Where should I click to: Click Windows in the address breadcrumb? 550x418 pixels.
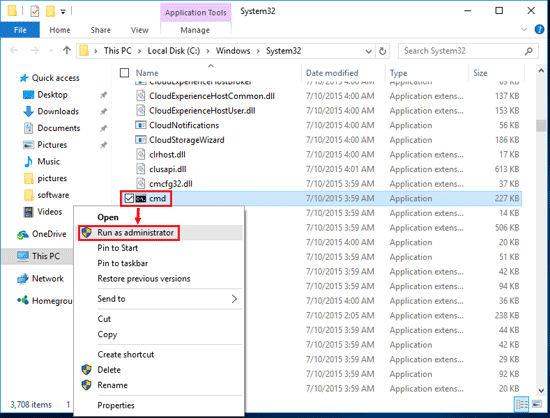(233, 51)
